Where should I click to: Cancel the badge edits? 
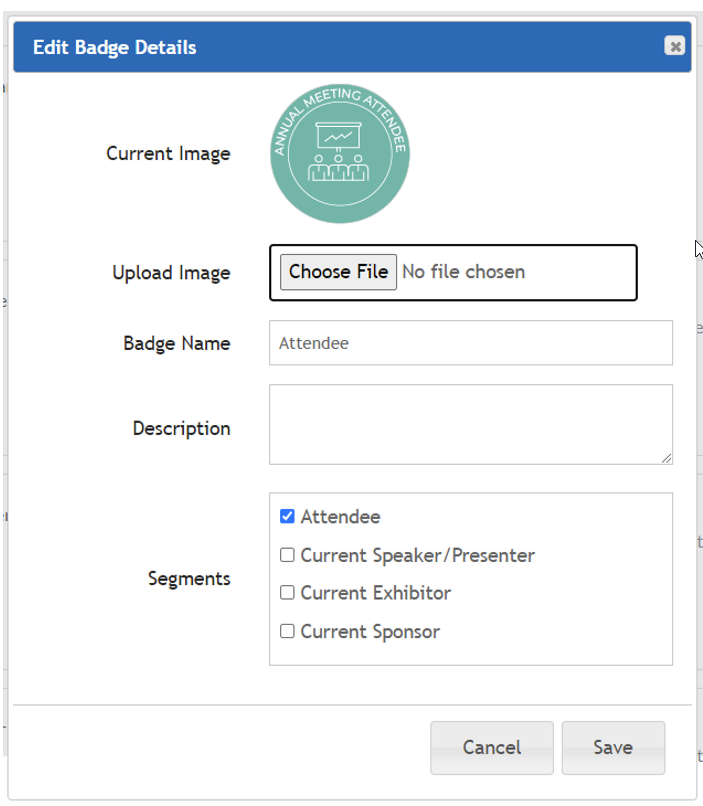point(491,747)
